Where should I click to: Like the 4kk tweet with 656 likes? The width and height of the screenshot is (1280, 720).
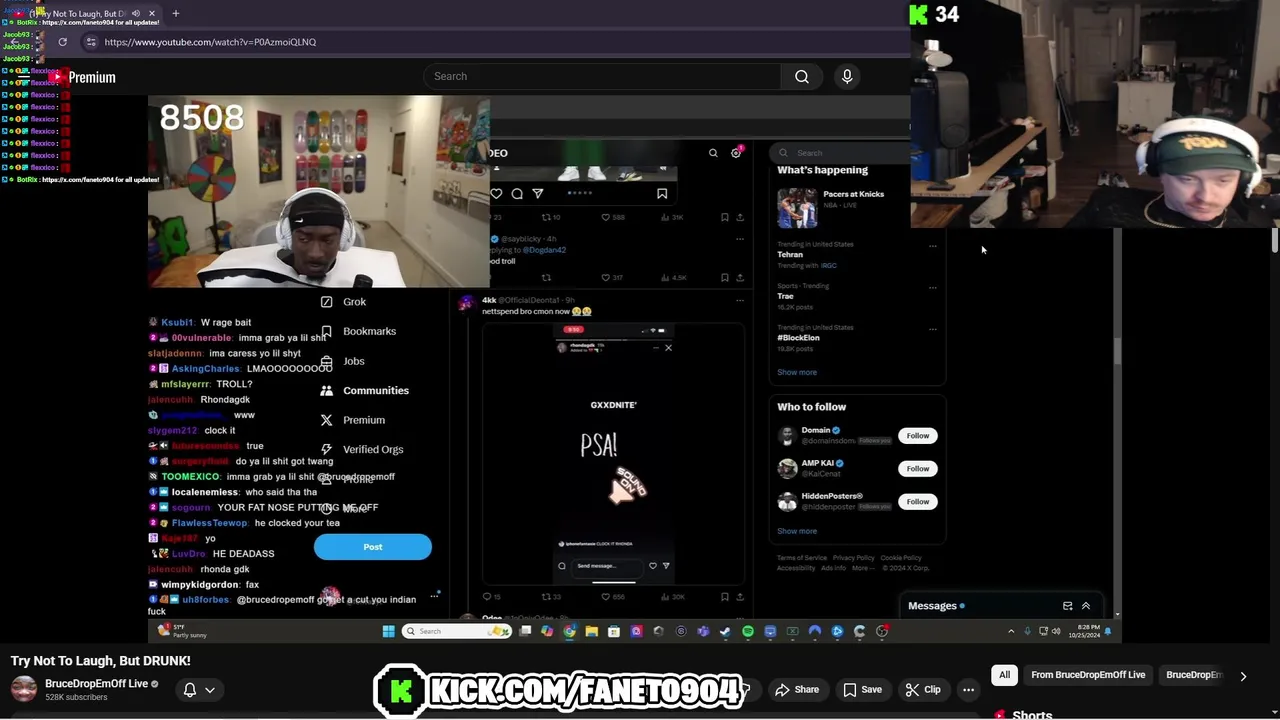coord(613,597)
